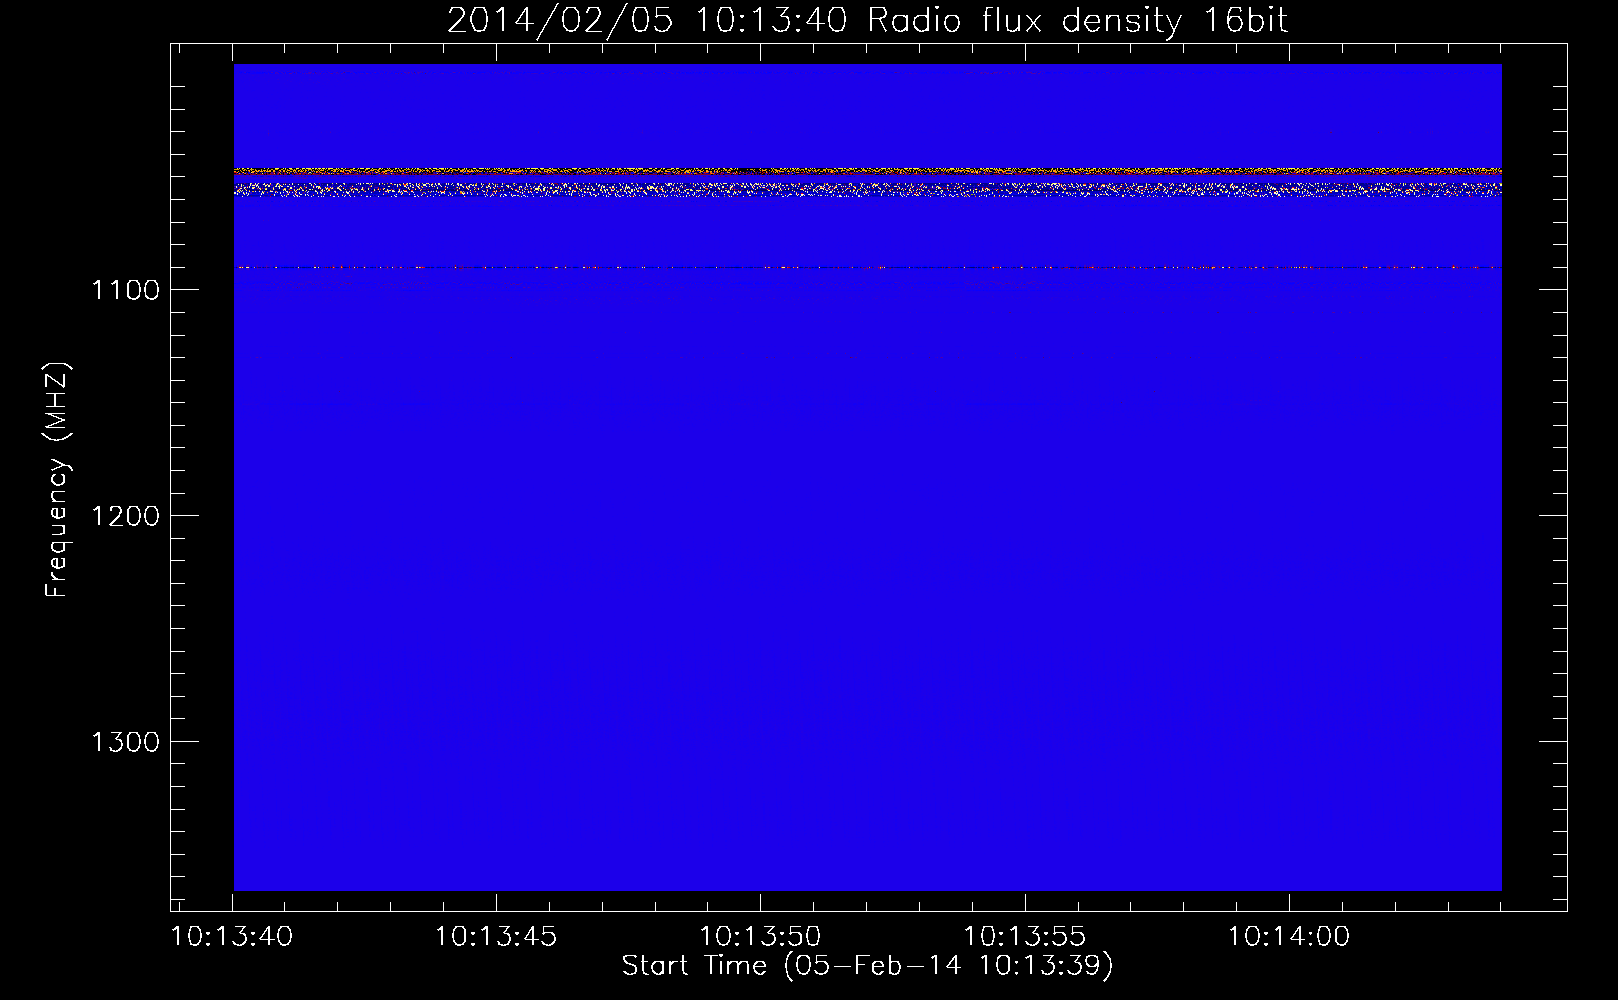The width and height of the screenshot is (1618, 1000).
Task: Click the 10:13:40 time axis label
Action: point(232,937)
